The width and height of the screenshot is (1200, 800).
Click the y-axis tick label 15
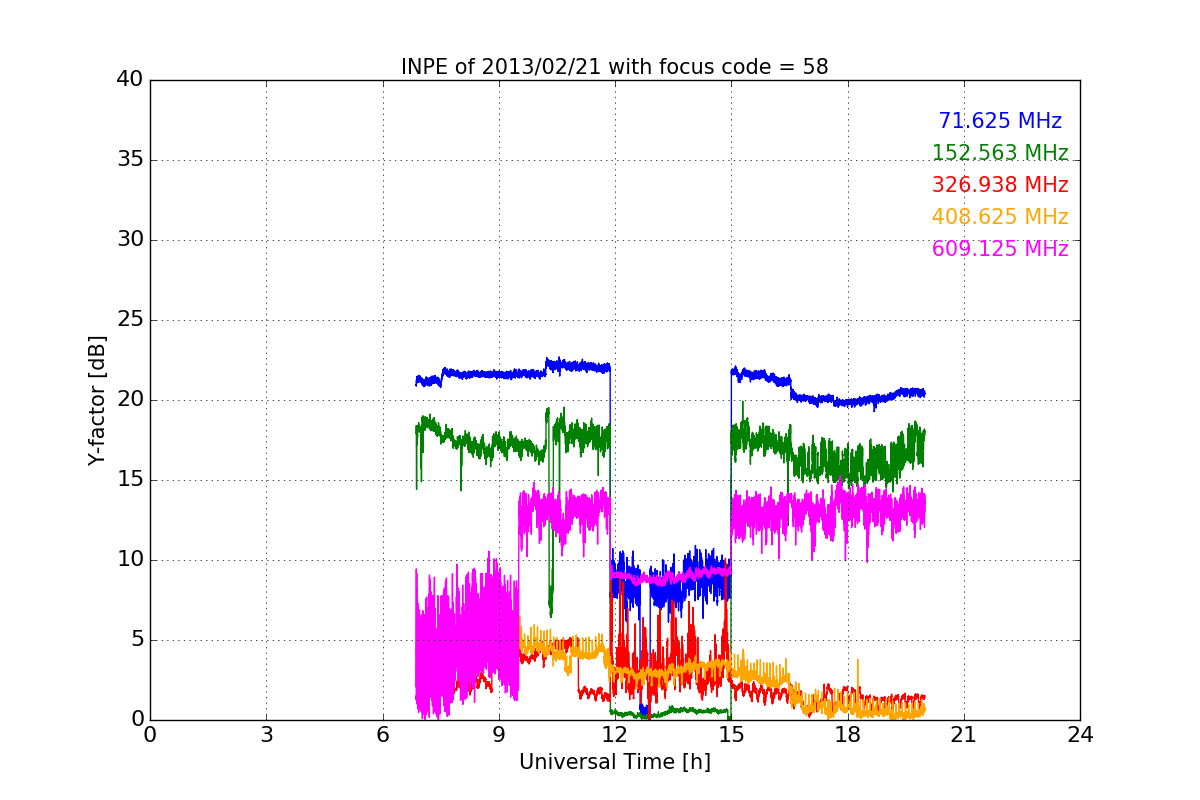pos(130,480)
